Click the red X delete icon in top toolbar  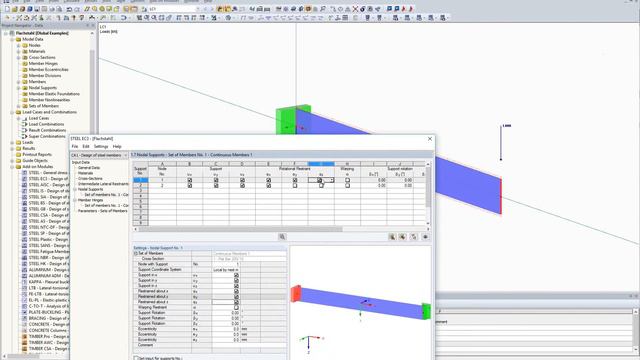click(x=355, y=9)
